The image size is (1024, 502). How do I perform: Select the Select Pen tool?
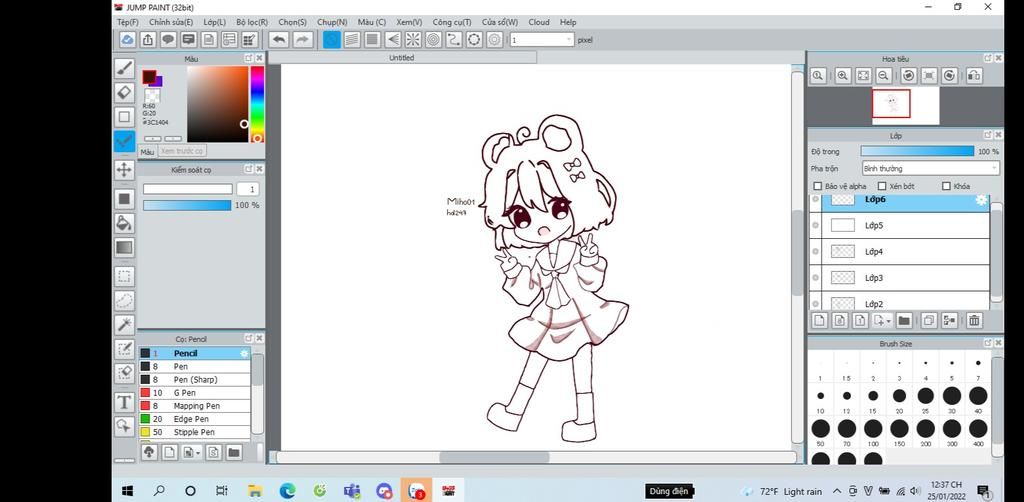[x=124, y=349]
